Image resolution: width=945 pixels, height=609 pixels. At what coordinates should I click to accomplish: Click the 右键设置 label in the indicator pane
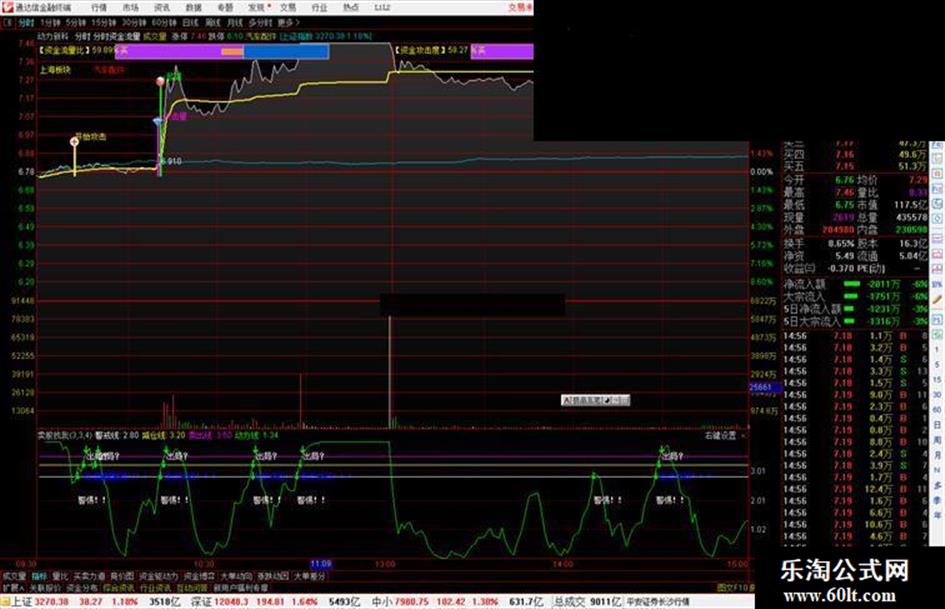721,435
